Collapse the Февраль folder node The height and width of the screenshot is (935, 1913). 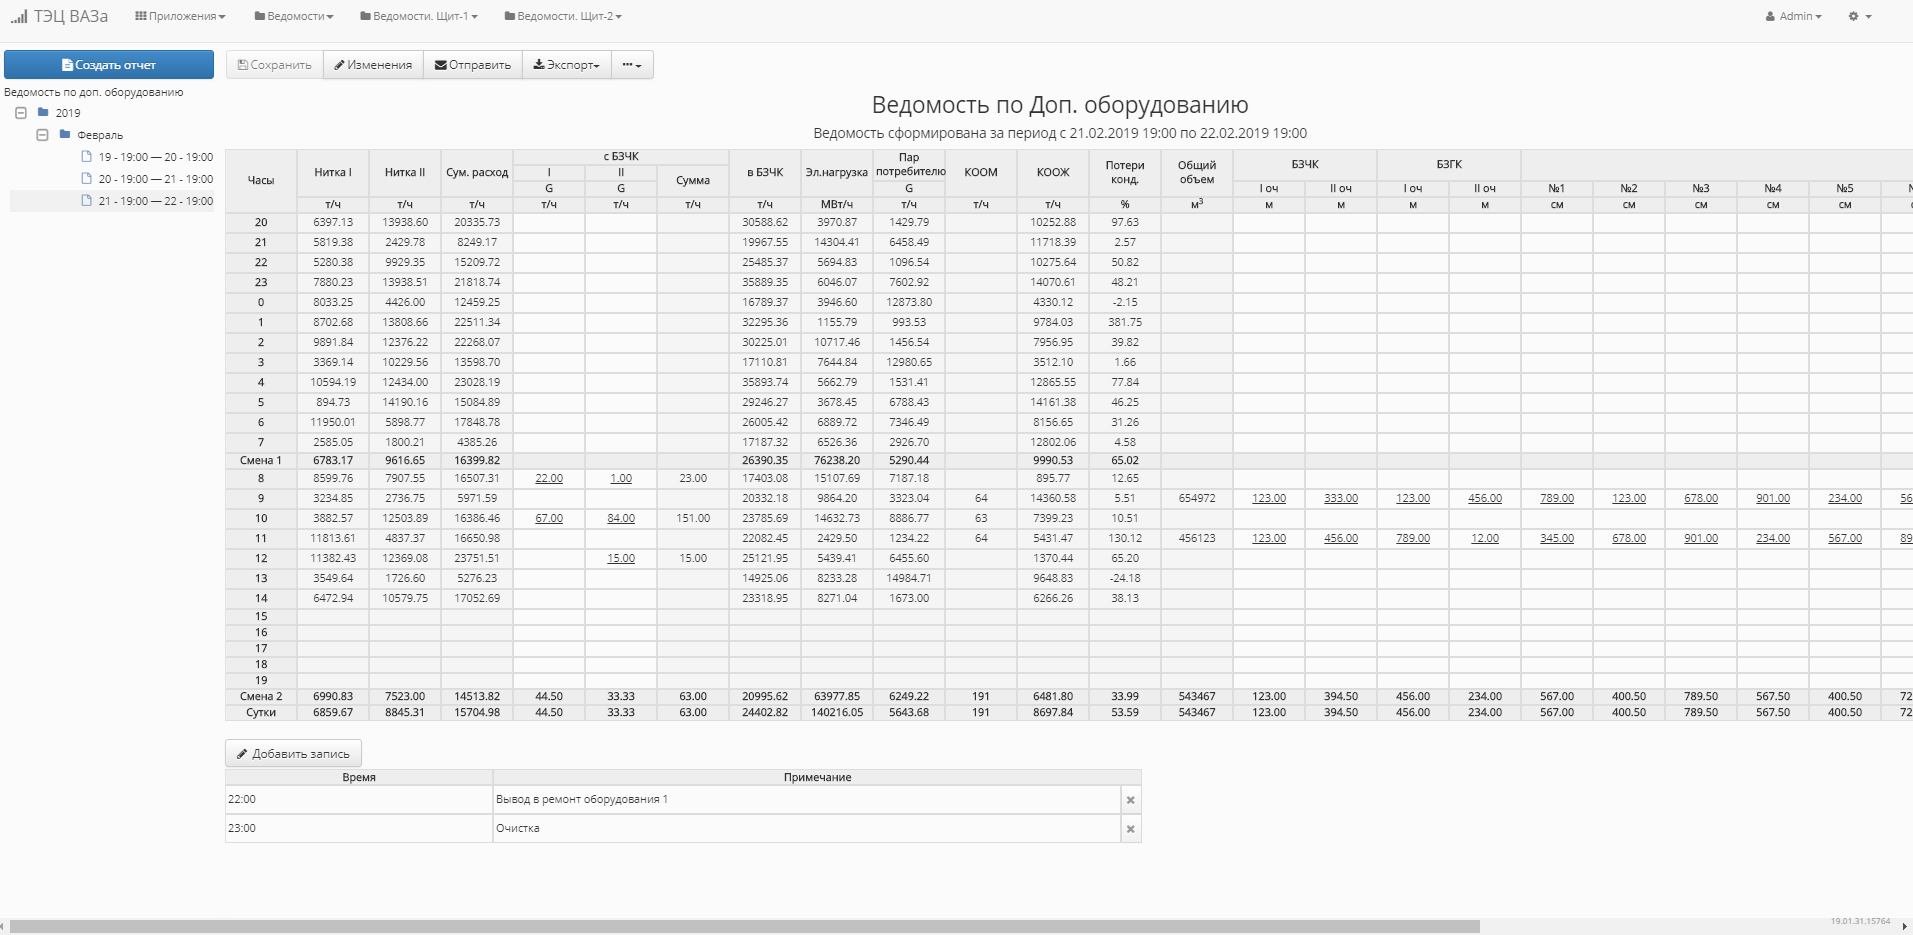42,135
